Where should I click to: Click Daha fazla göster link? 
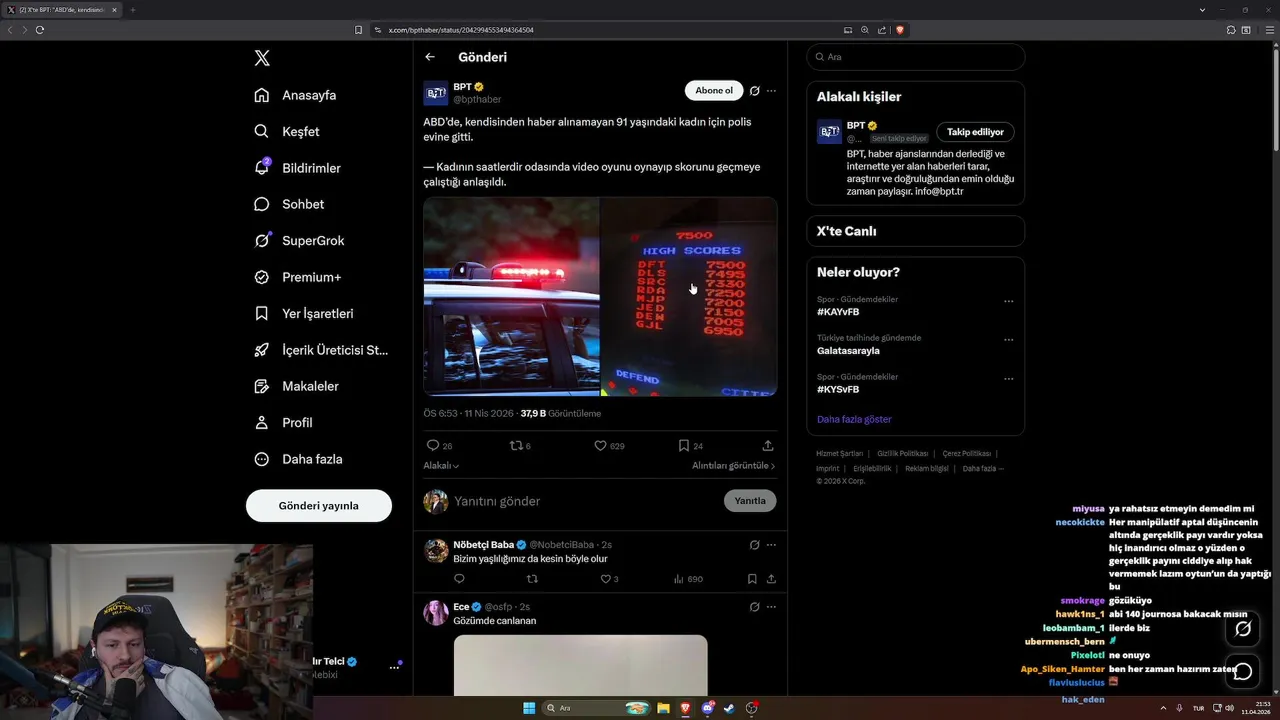[854, 419]
